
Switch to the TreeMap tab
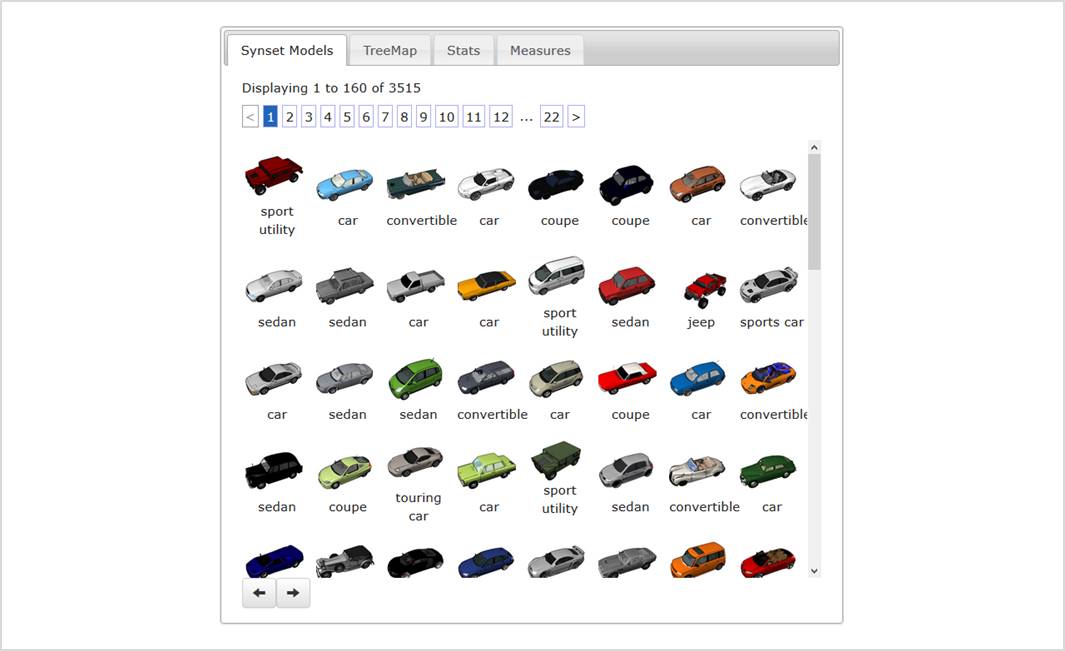390,50
